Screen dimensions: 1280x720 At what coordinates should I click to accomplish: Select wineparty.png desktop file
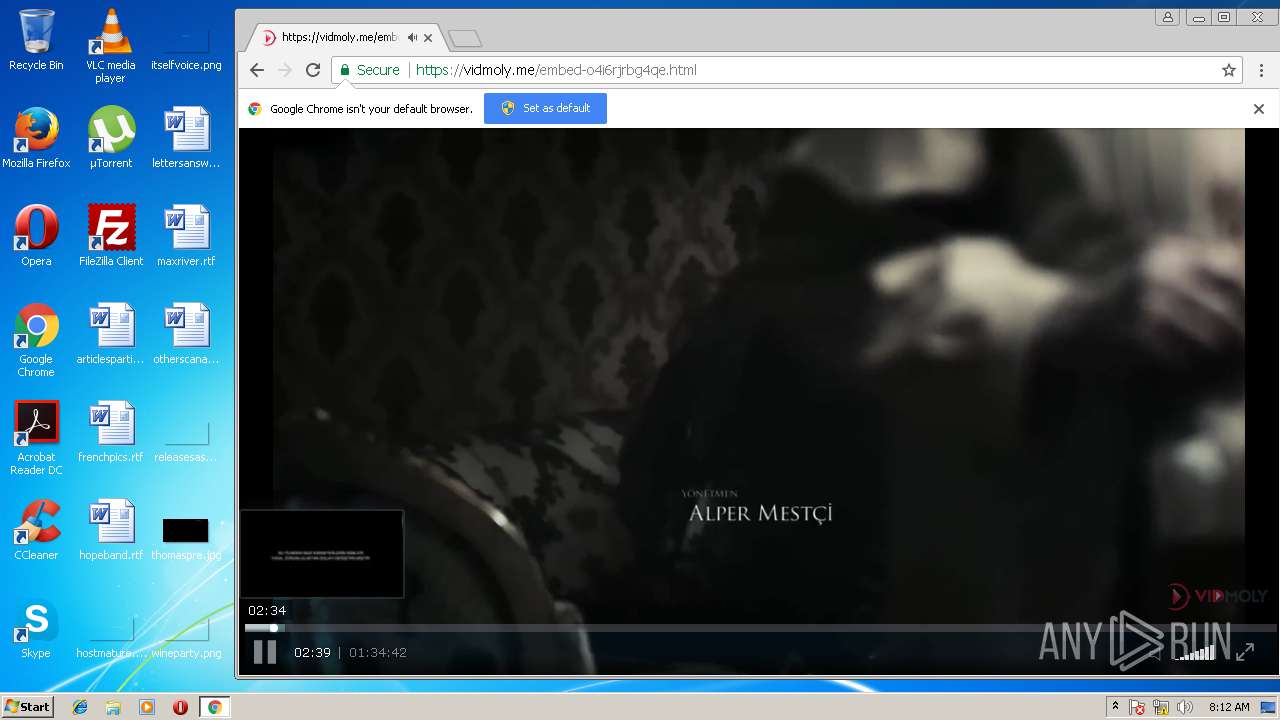pos(186,638)
